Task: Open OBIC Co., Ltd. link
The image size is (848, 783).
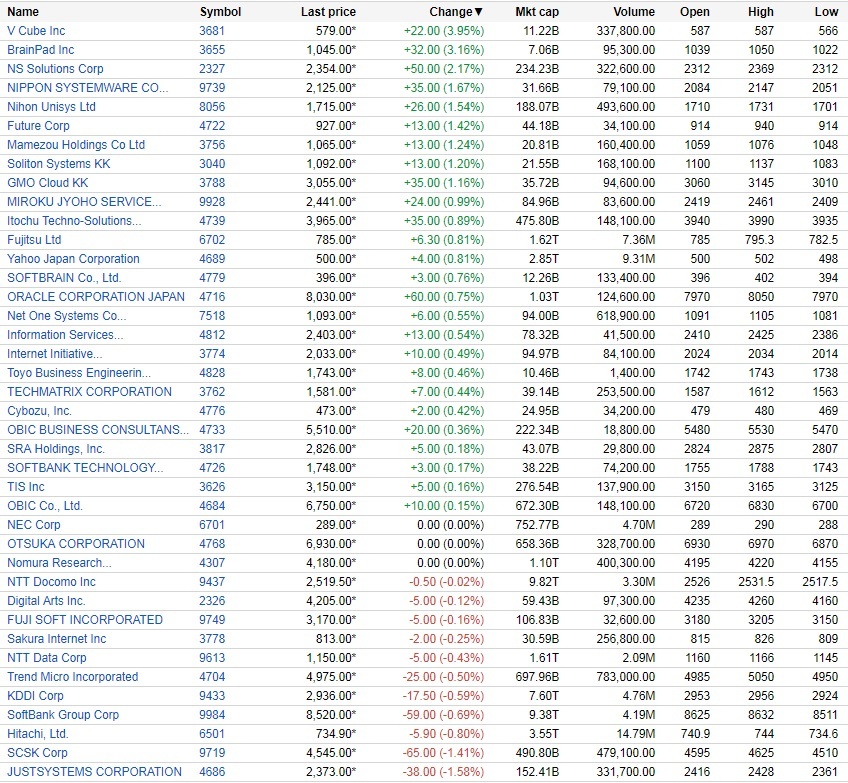Action: [x=45, y=506]
